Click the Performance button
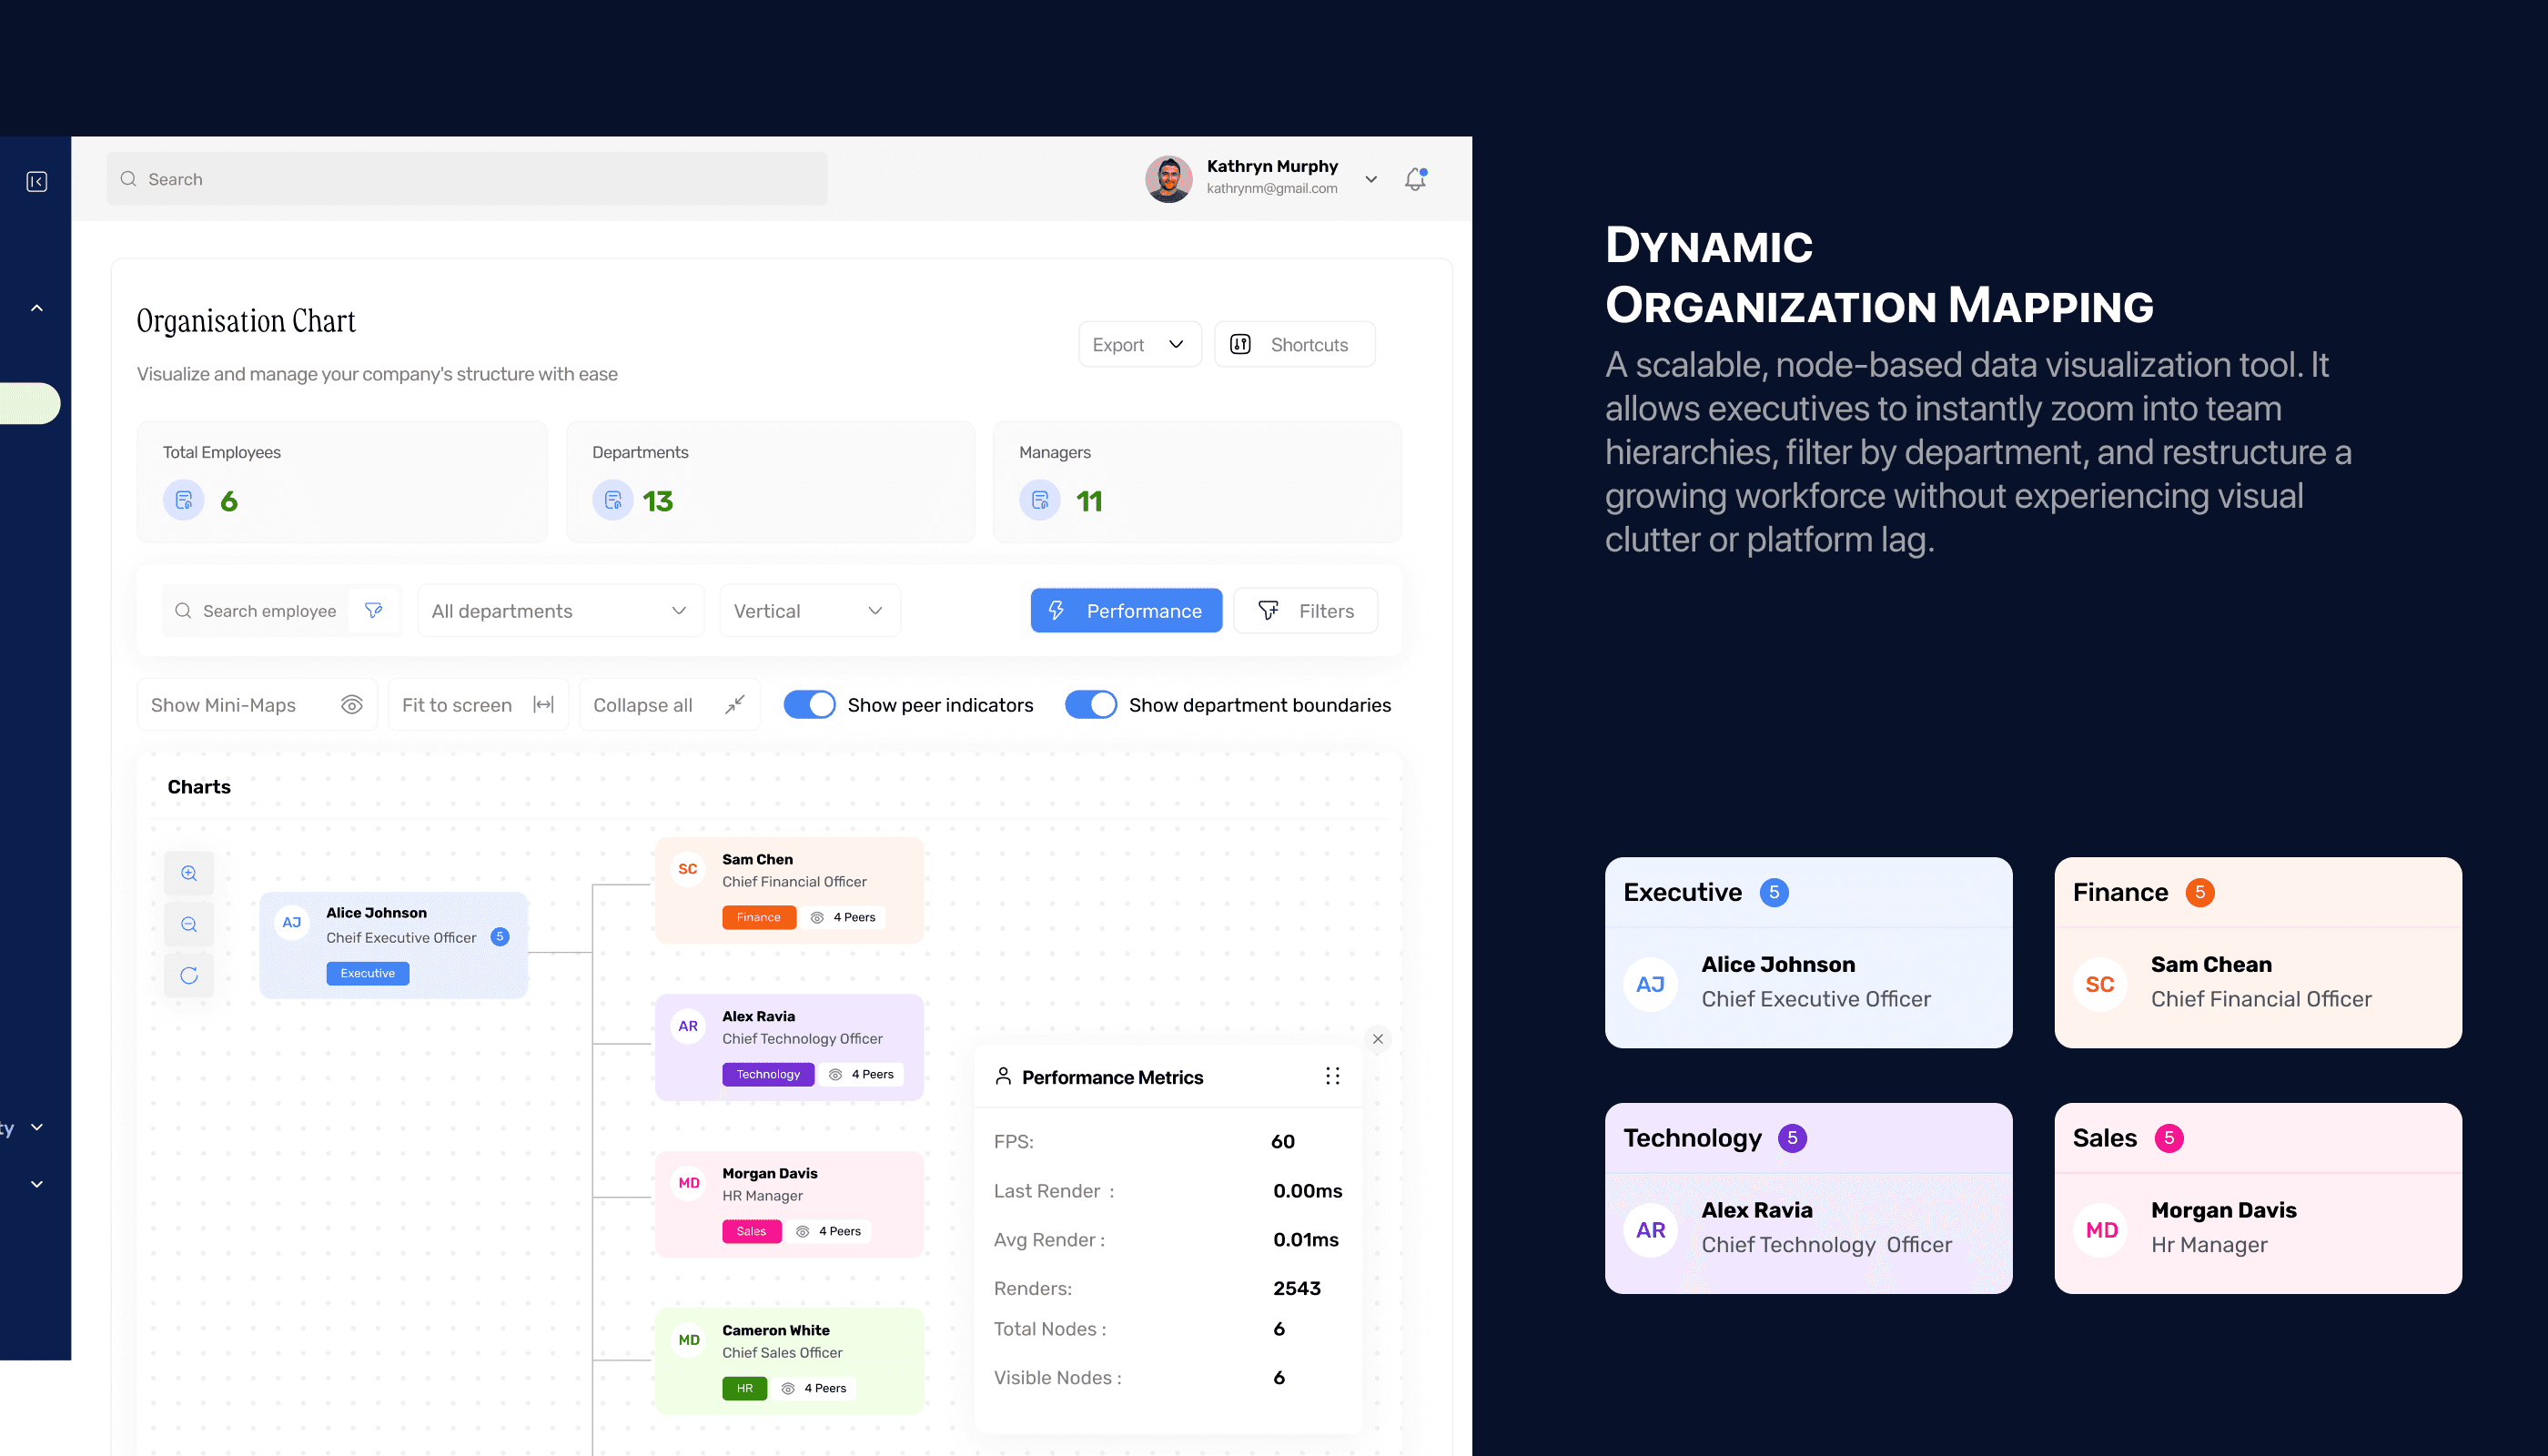The height and width of the screenshot is (1456, 2548). point(1126,610)
